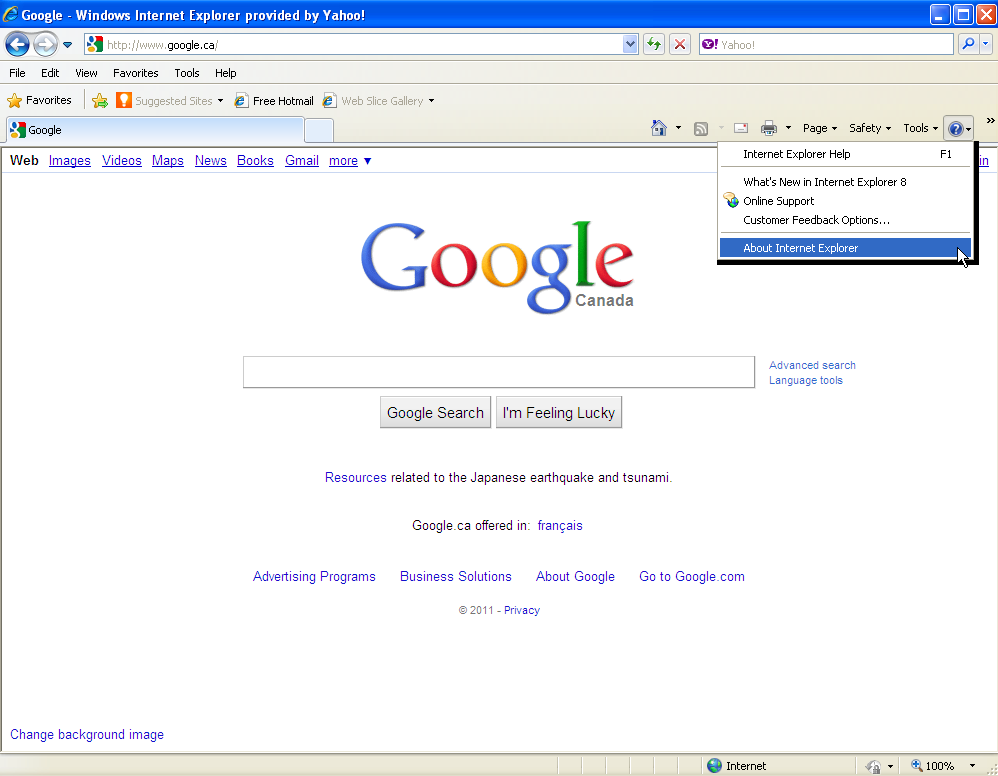Click the Read Mail envelope icon

pyautogui.click(x=741, y=128)
